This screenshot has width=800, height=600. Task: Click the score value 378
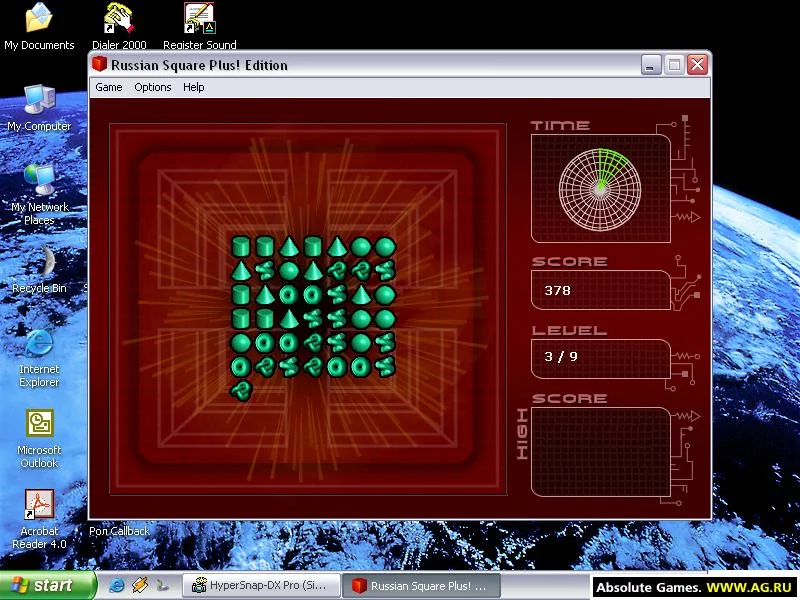point(557,290)
